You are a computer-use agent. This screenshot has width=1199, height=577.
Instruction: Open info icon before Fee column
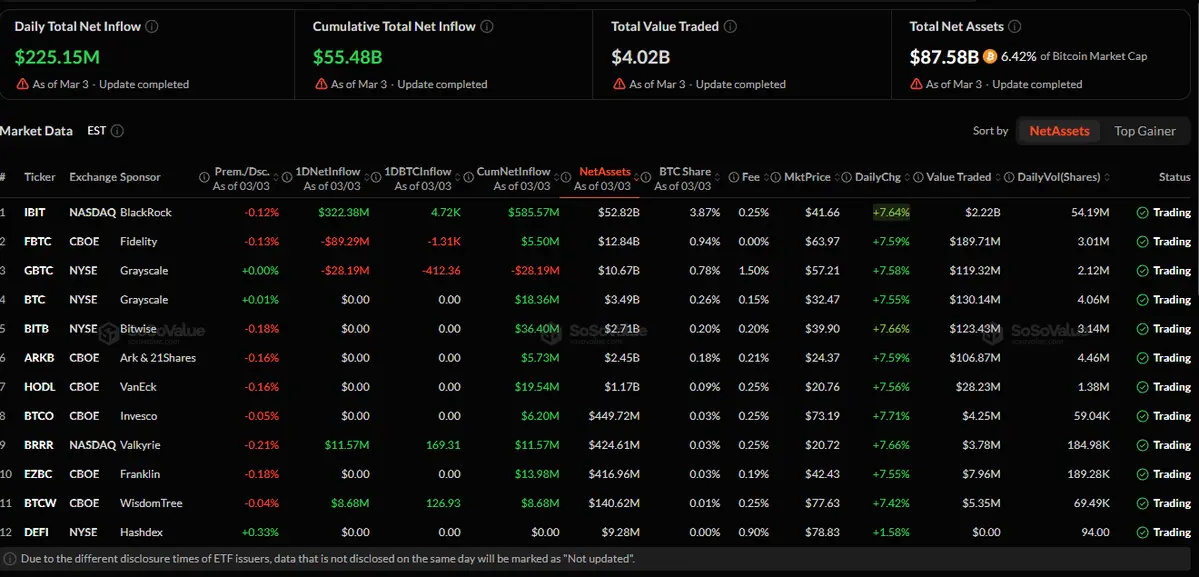[x=733, y=177]
